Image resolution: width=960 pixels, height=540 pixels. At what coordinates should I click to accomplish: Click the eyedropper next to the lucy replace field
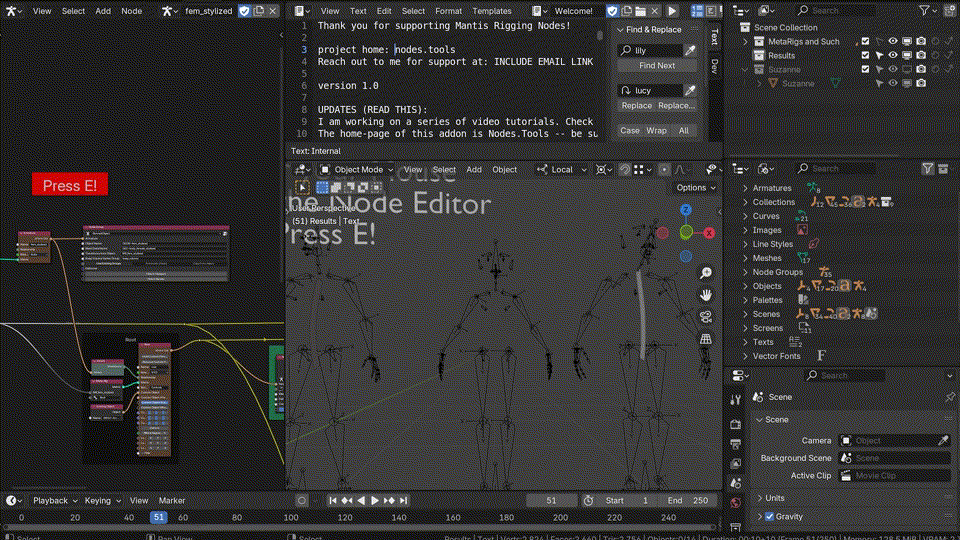690,91
